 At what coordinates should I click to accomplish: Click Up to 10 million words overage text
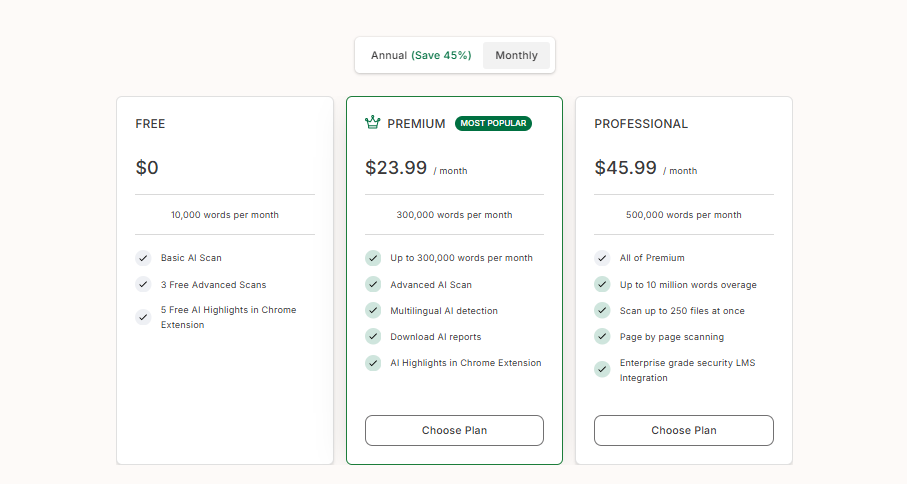[x=688, y=285]
